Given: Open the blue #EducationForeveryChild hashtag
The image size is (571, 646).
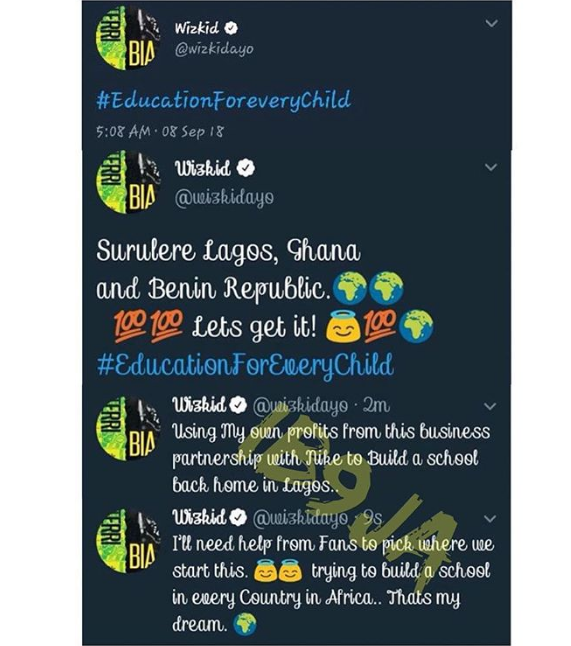Looking at the screenshot, I should [223, 101].
